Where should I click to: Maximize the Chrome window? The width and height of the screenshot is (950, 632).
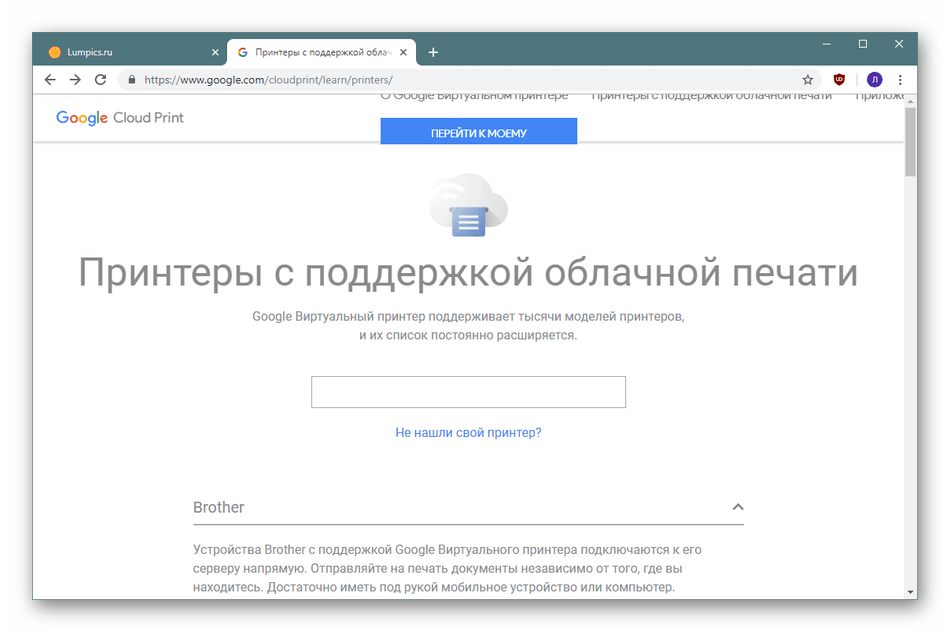pyautogui.click(x=863, y=44)
